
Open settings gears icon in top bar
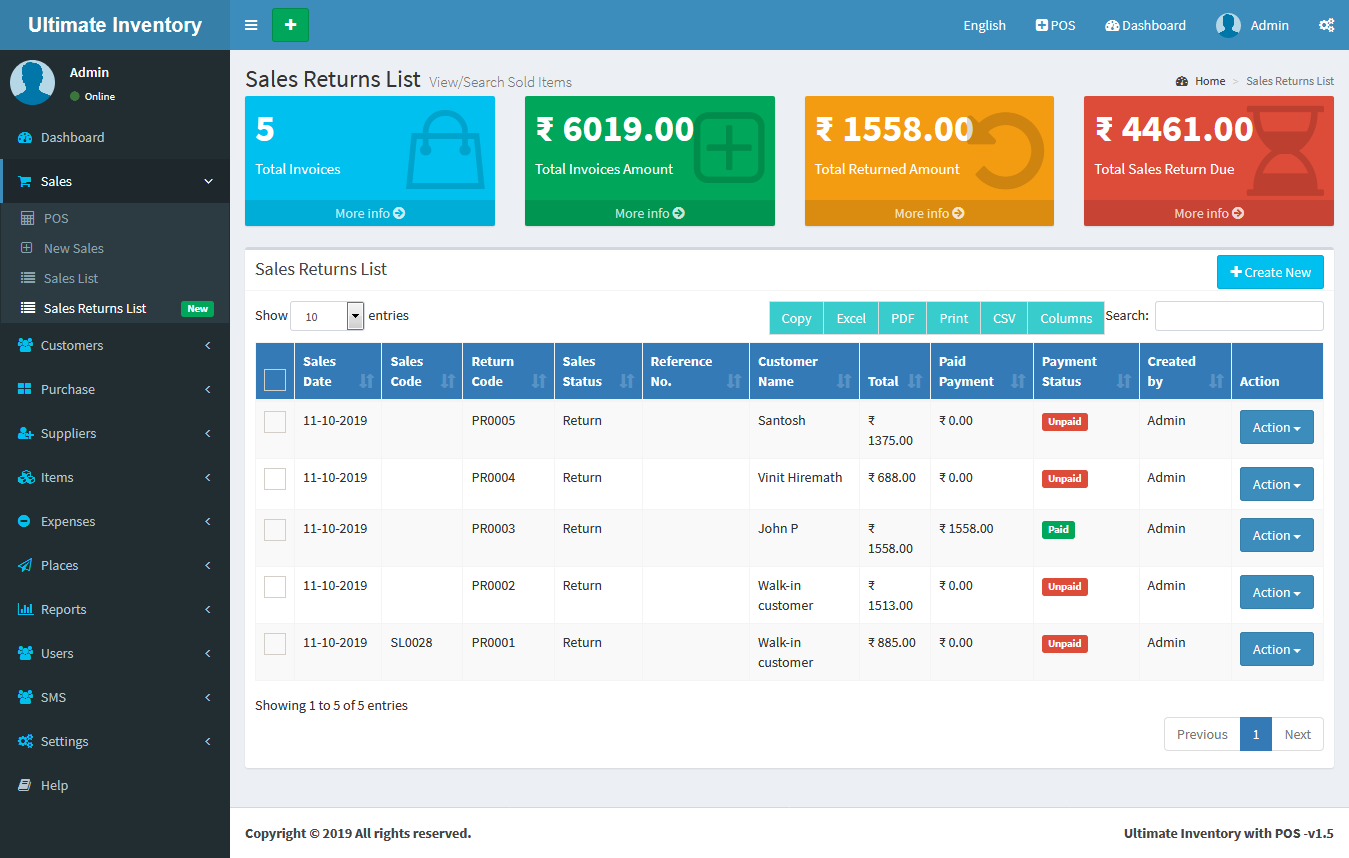(x=1326, y=25)
